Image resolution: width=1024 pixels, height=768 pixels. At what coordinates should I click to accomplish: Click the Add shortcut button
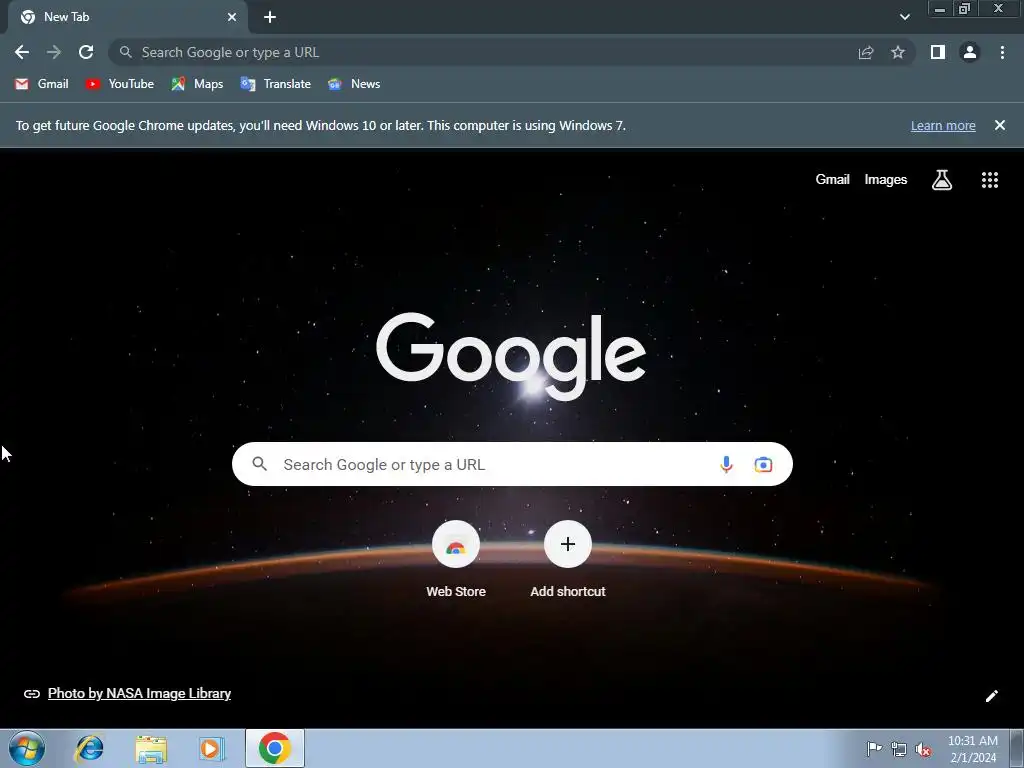click(x=568, y=559)
